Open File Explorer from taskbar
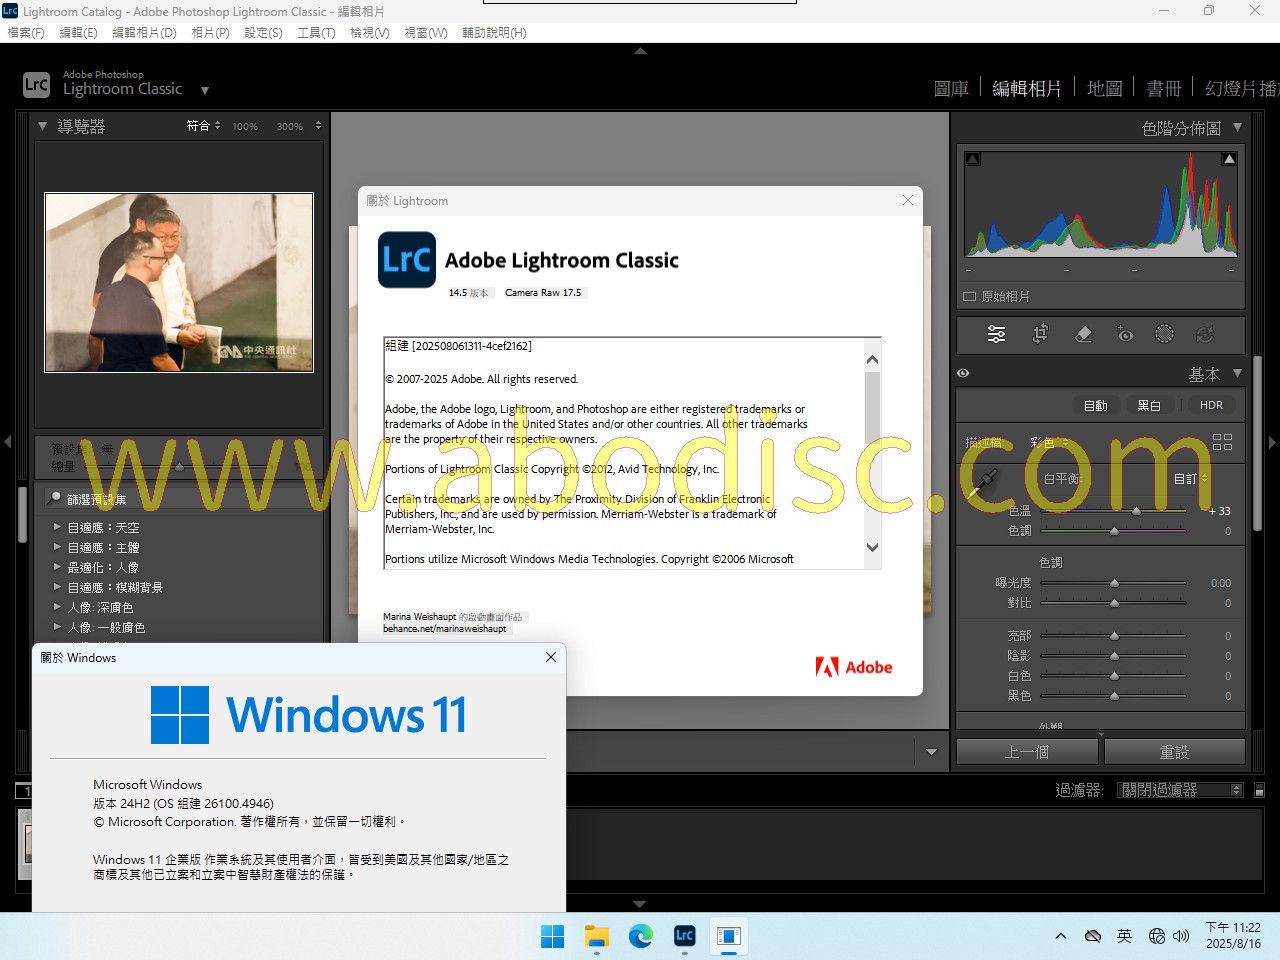Image resolution: width=1280 pixels, height=960 pixels. tap(597, 936)
